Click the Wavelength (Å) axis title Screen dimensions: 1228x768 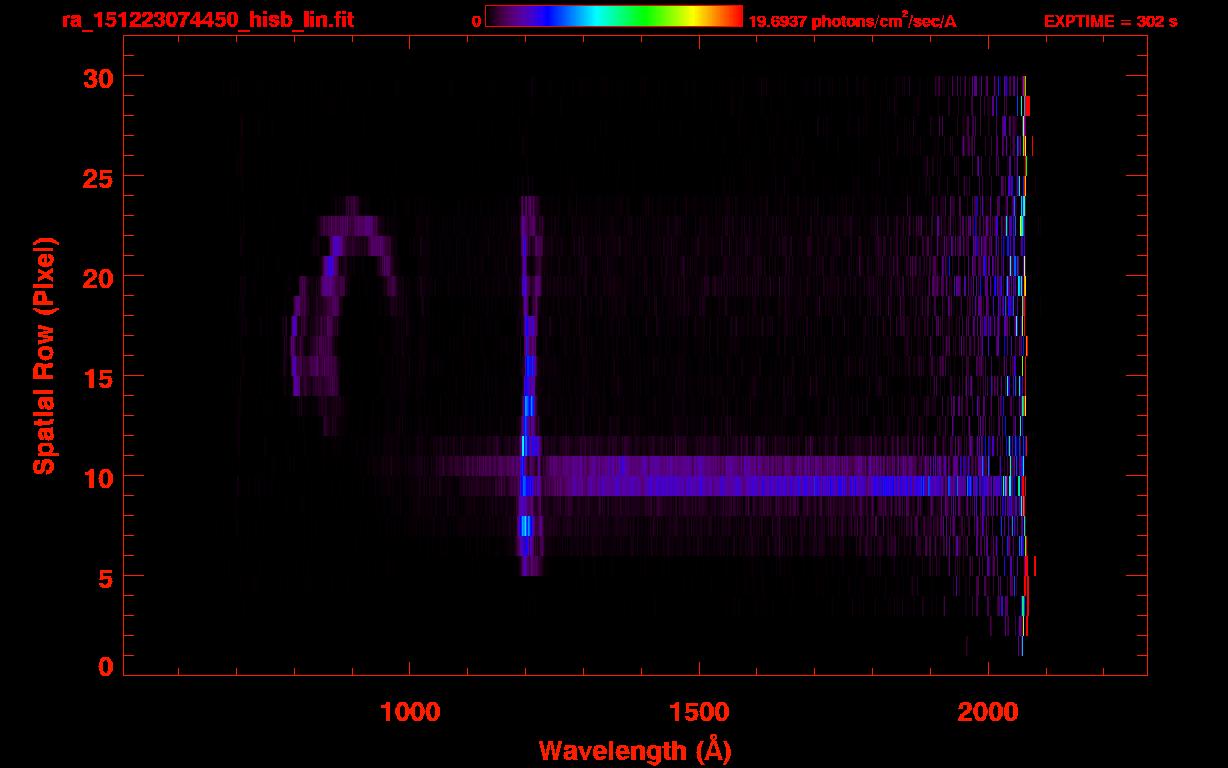635,750
